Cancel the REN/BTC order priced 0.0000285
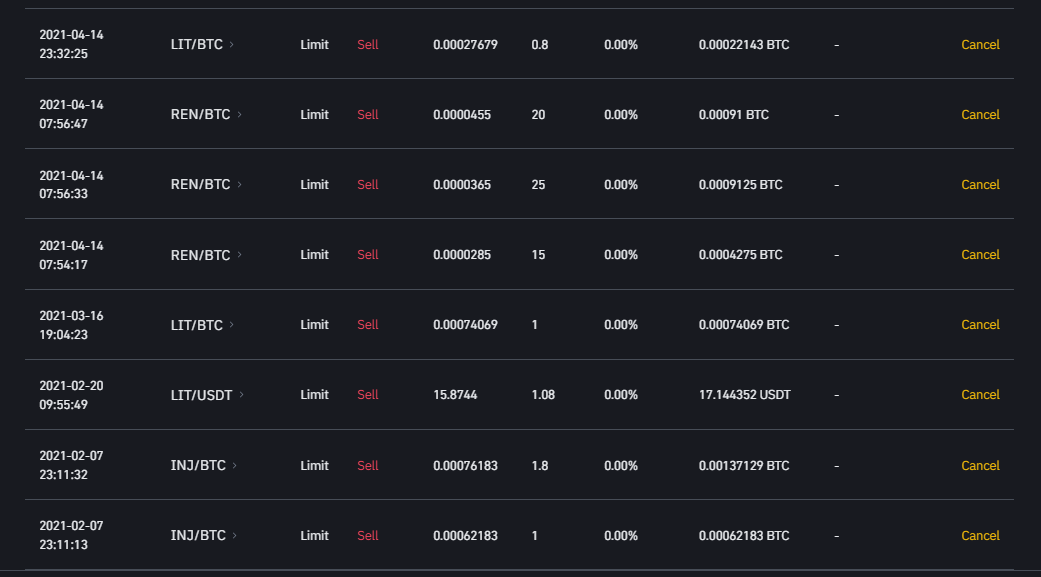Image resolution: width=1041 pixels, height=577 pixels. 980,255
